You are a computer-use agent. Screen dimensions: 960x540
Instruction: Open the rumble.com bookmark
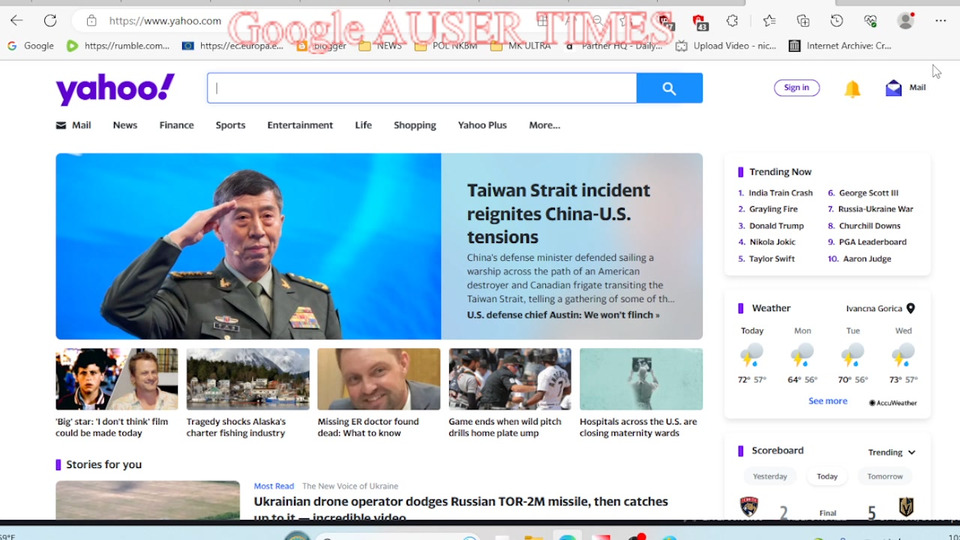[118, 46]
